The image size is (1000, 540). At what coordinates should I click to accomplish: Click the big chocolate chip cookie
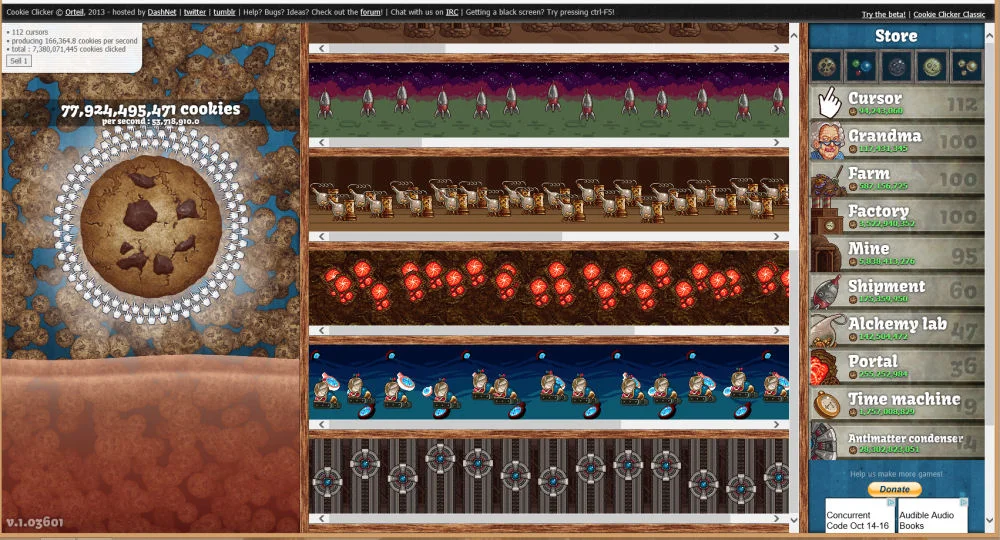coord(151,226)
